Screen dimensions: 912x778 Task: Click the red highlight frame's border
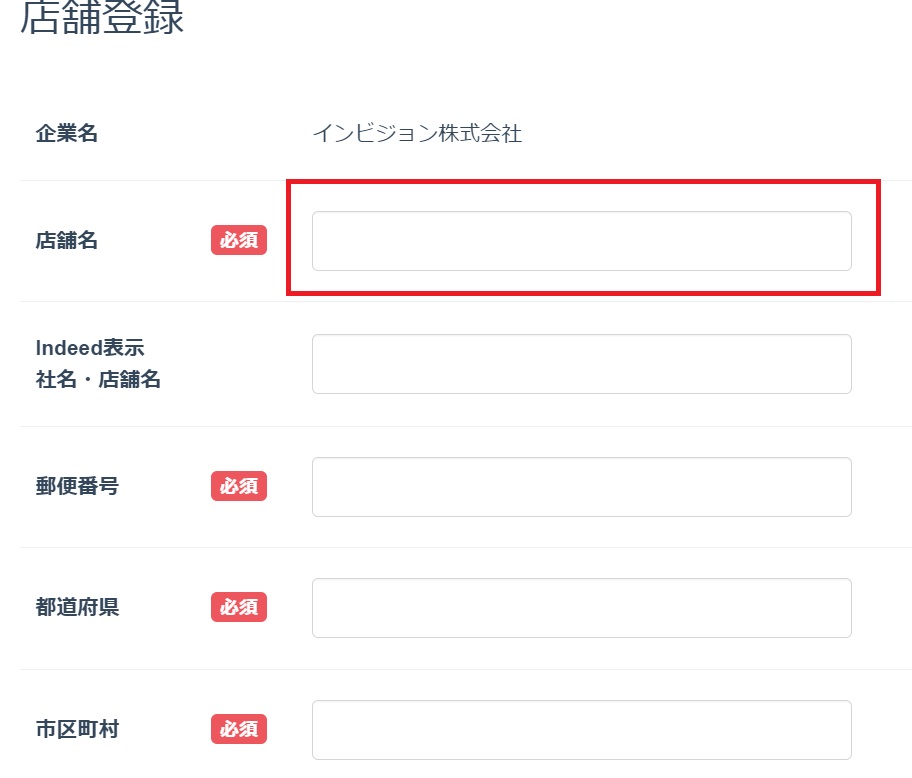click(581, 183)
